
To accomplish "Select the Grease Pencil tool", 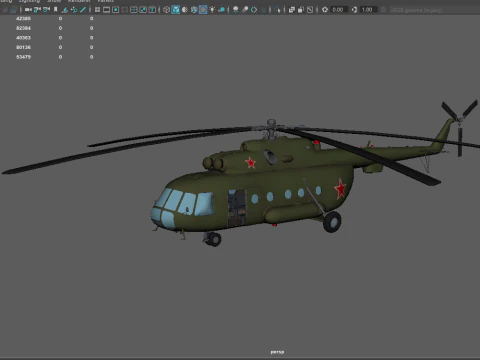I will pos(83,10).
